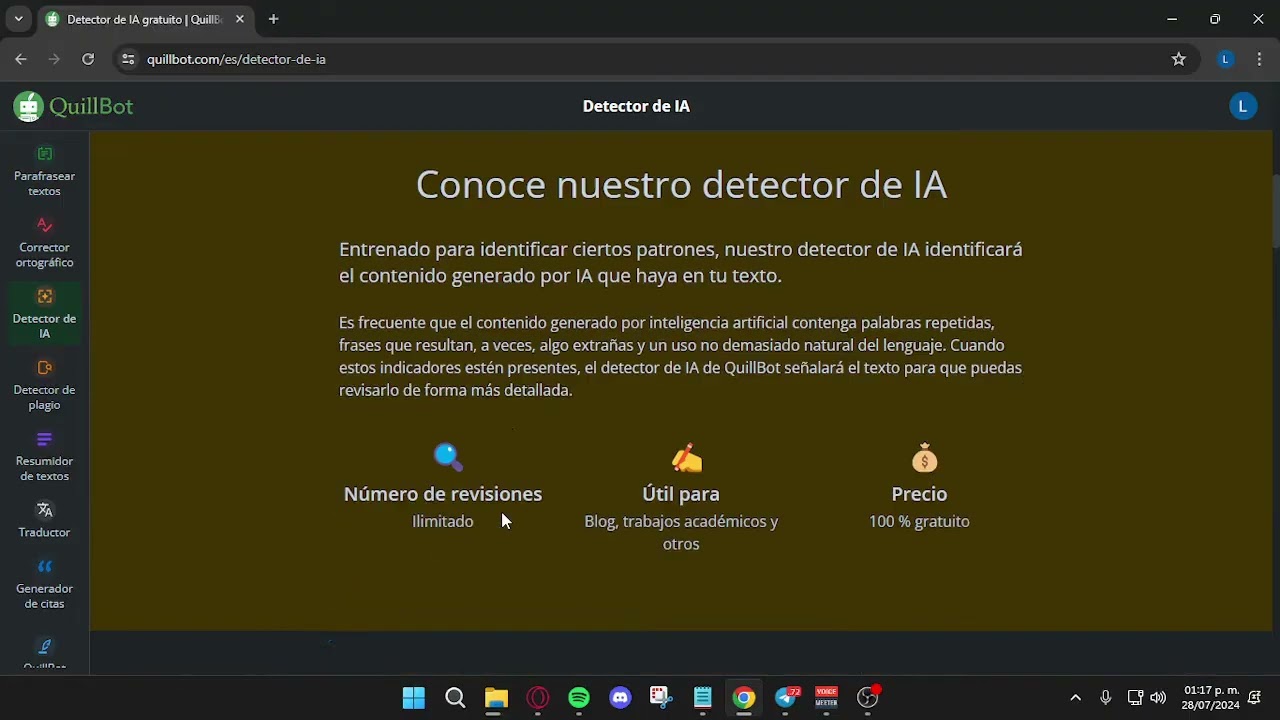The image size is (1280, 720).
Task: Switch to Detector de IA gratuito tab
Action: coord(145,19)
